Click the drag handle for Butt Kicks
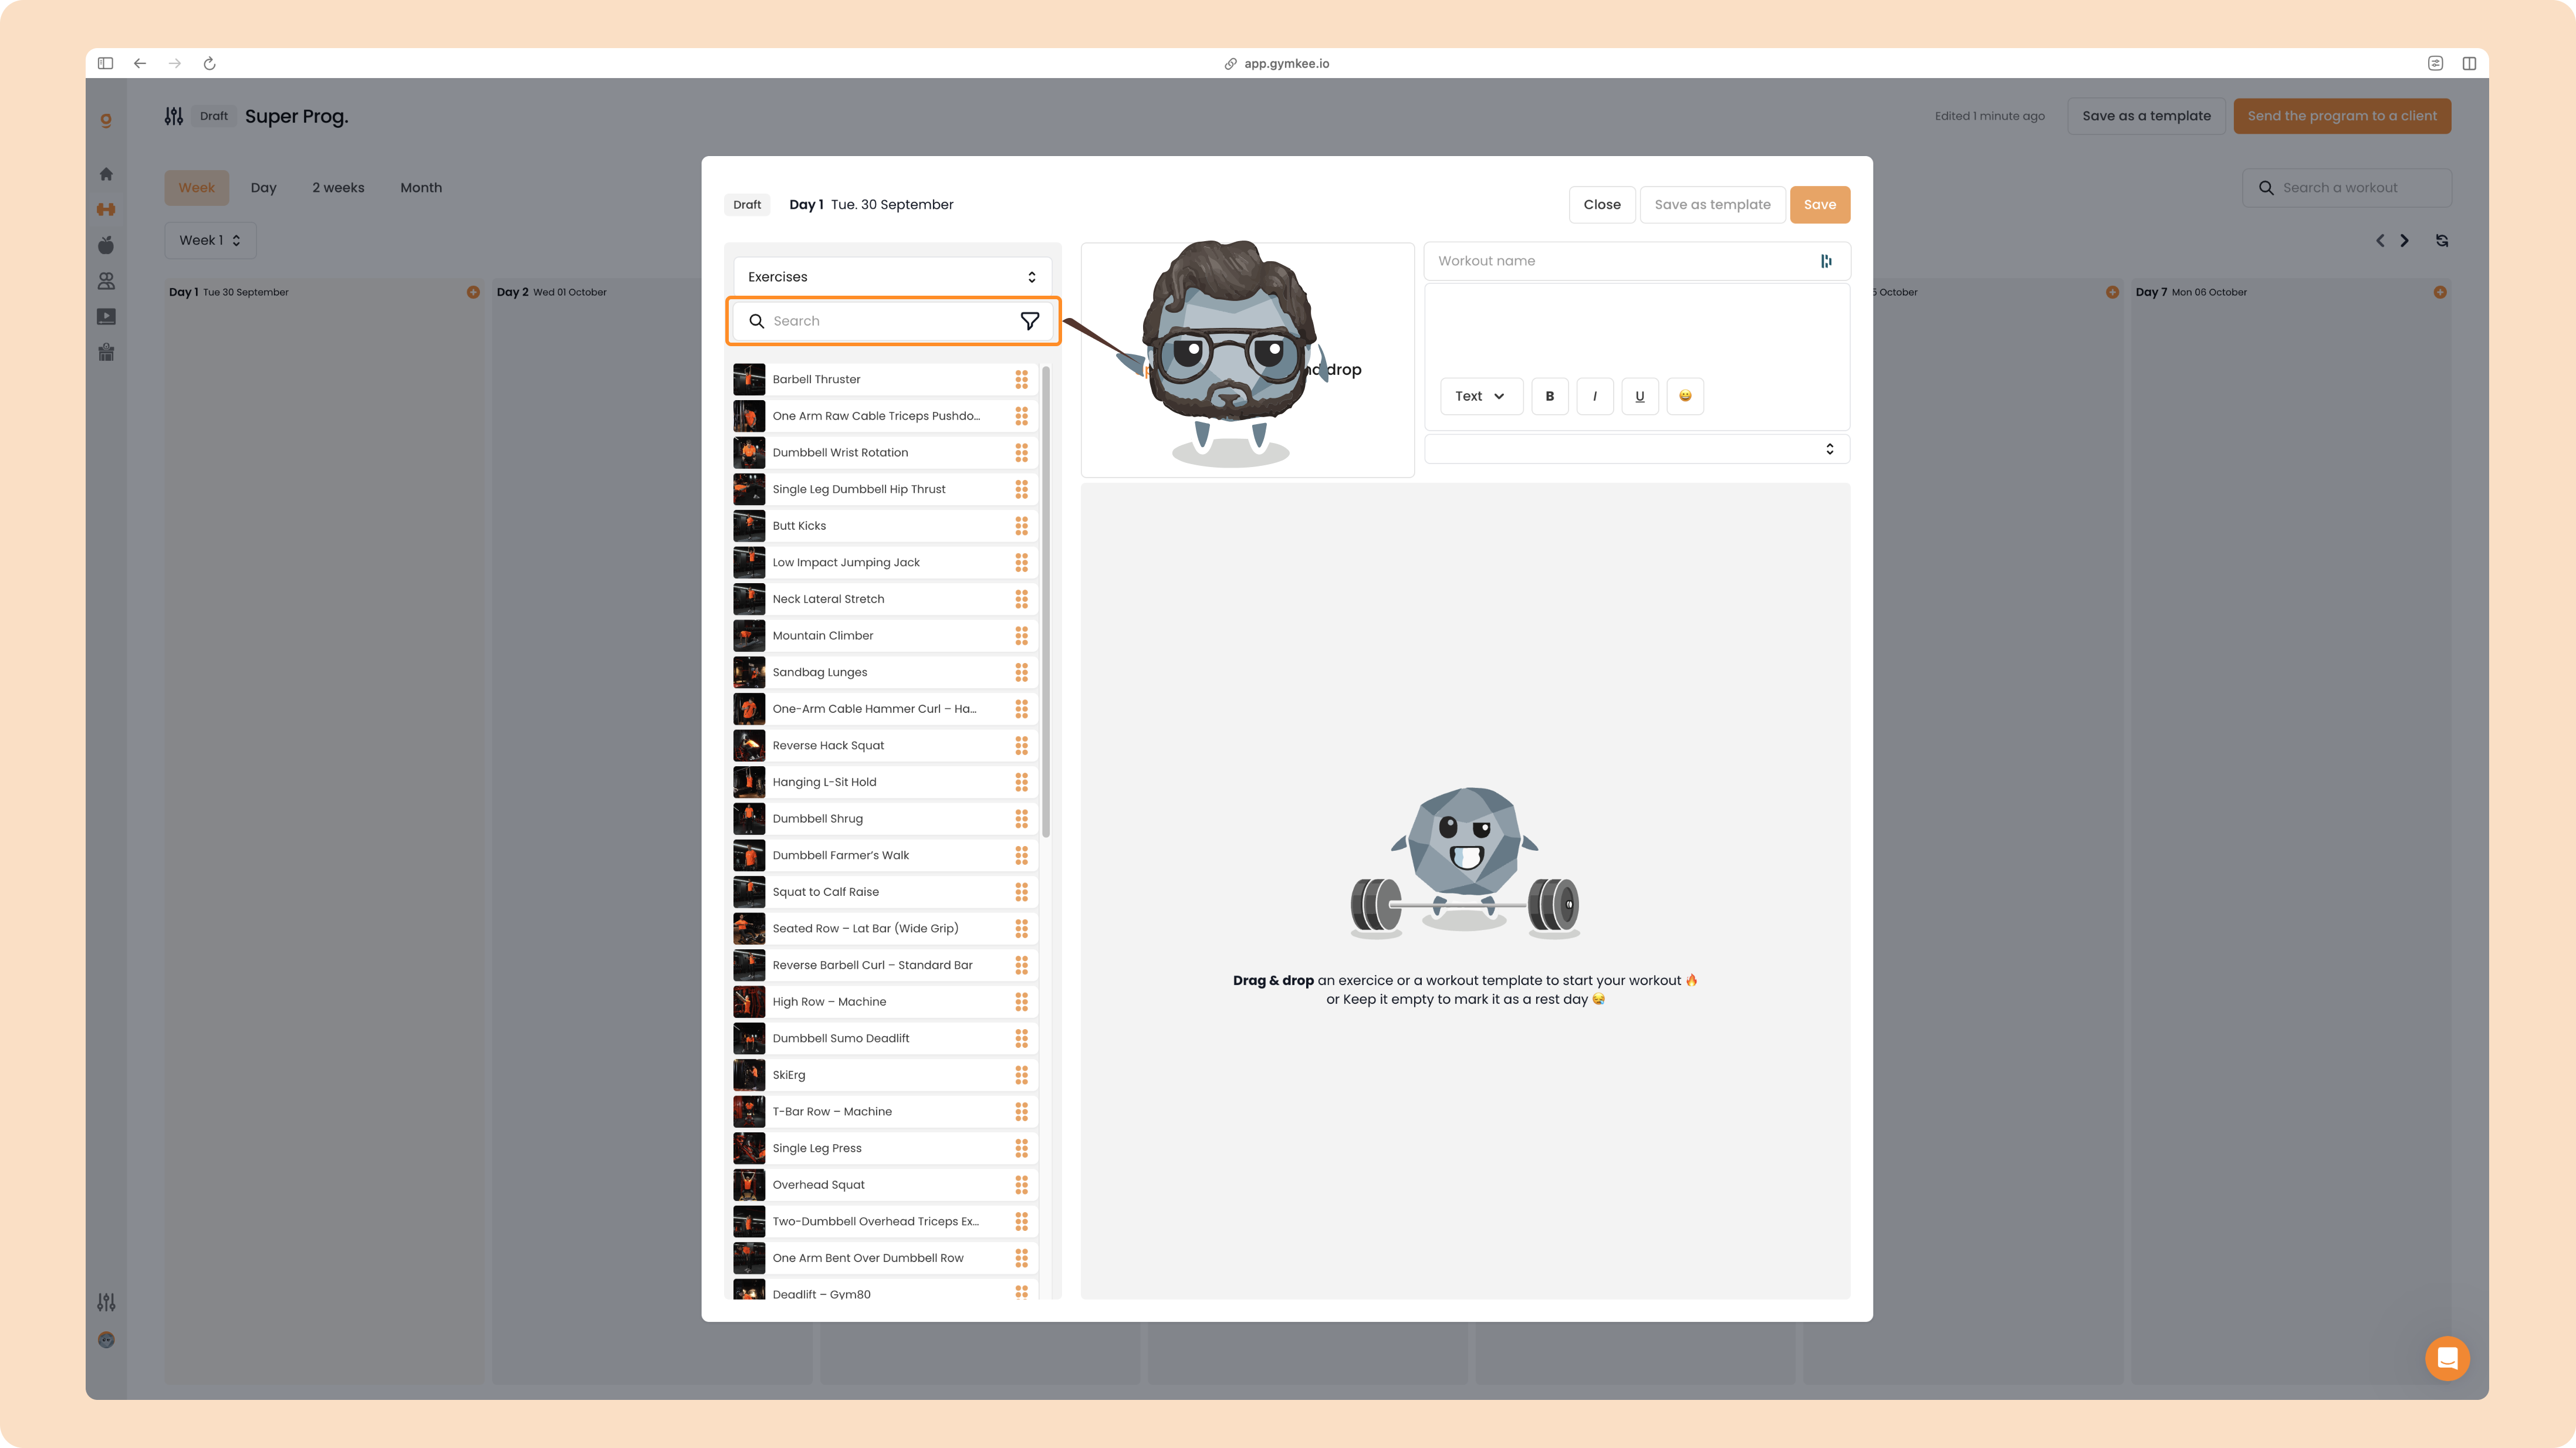2576x1448 pixels. click(x=1021, y=526)
